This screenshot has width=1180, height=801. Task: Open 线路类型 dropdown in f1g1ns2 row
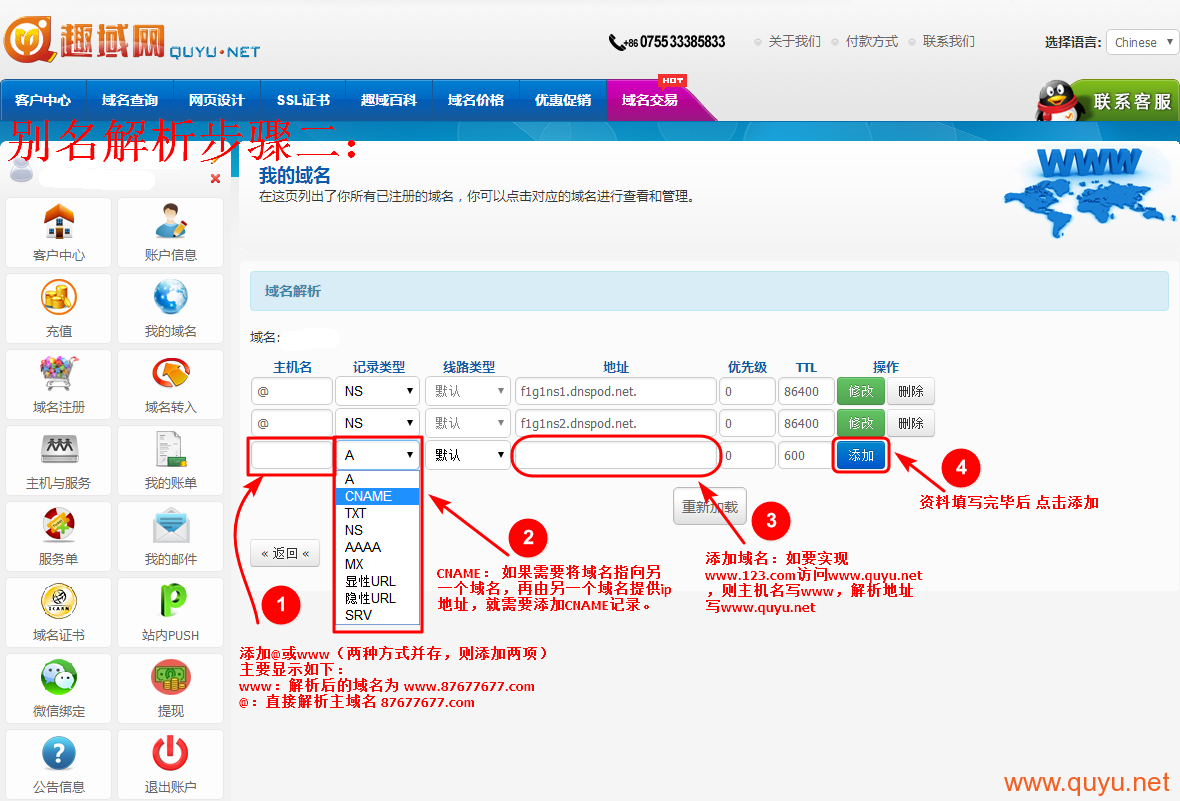tap(468, 423)
